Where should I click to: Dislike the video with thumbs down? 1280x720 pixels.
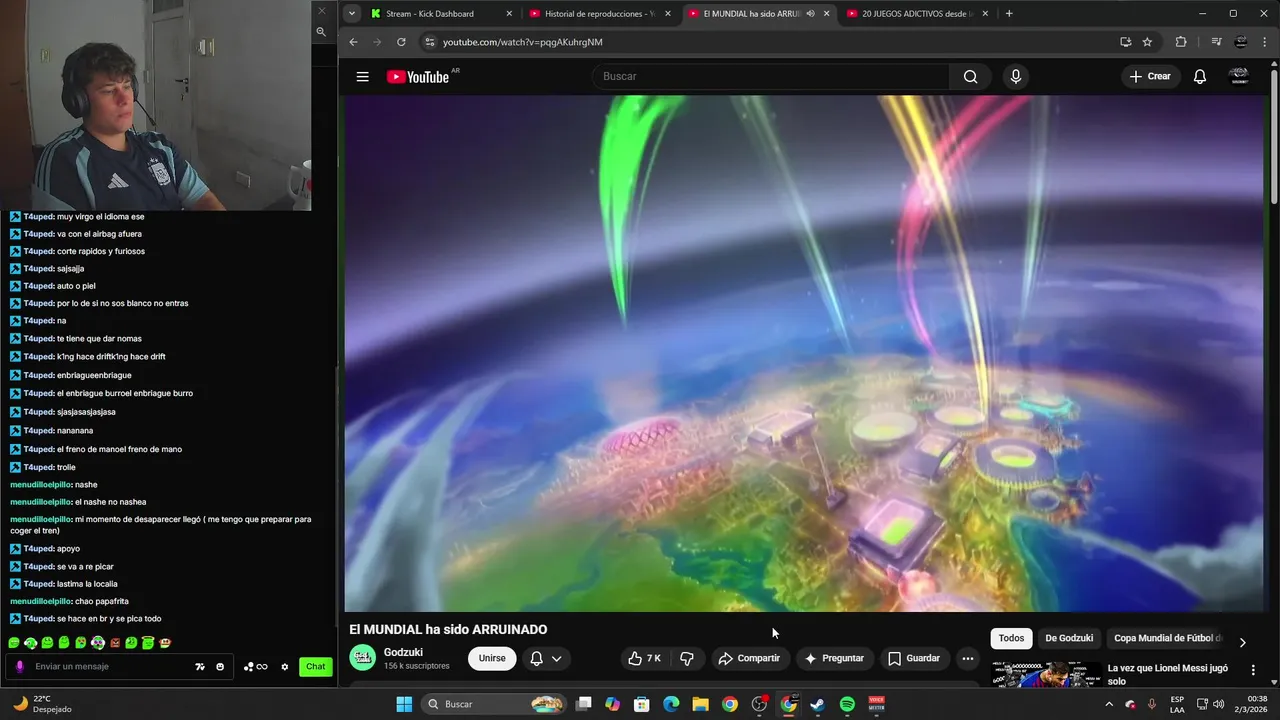687,658
